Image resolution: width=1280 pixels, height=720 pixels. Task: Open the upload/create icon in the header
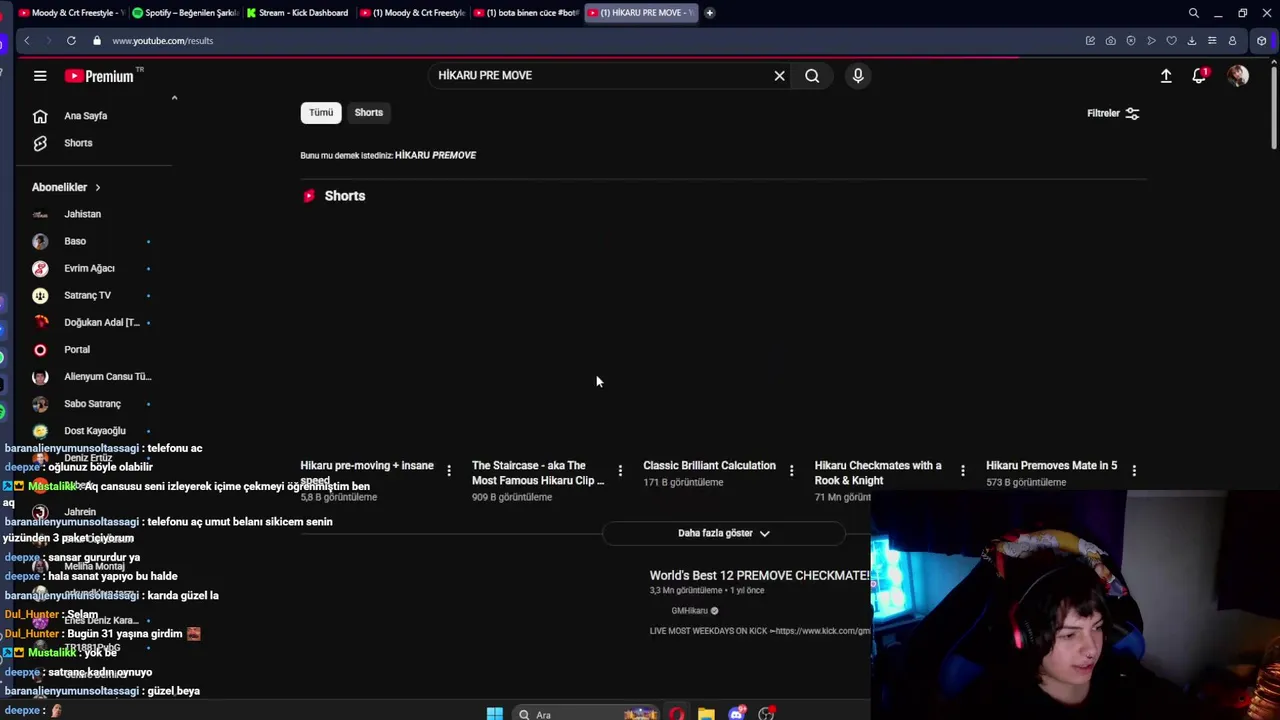click(1166, 76)
